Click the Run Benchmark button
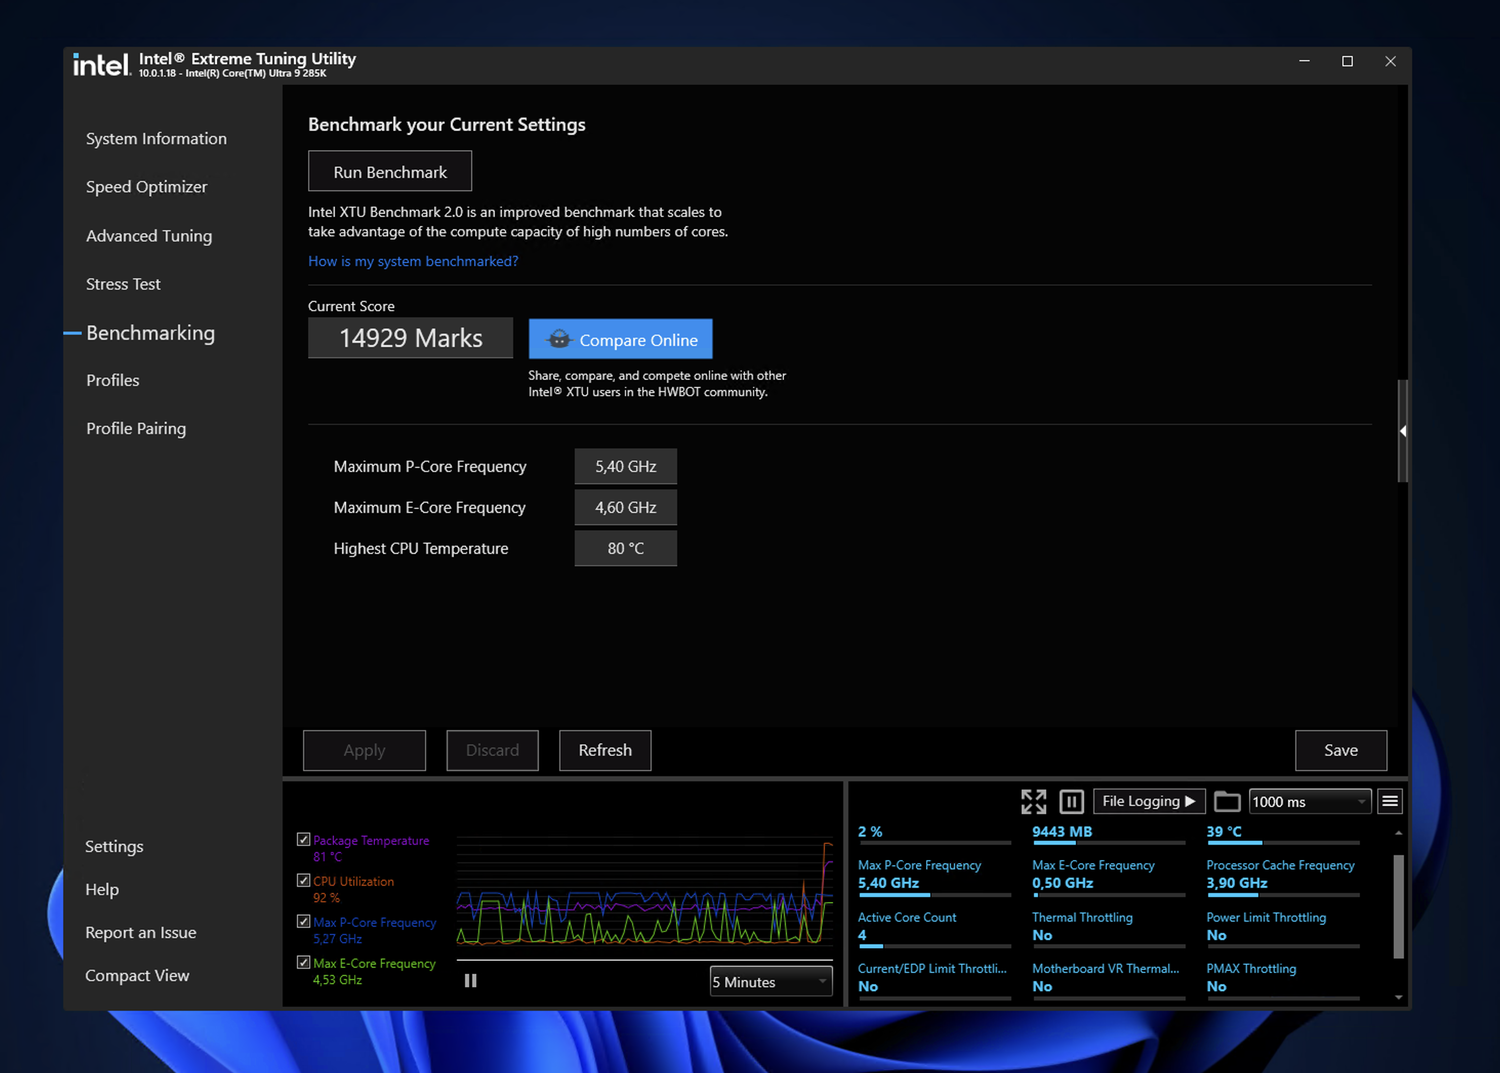 [390, 172]
